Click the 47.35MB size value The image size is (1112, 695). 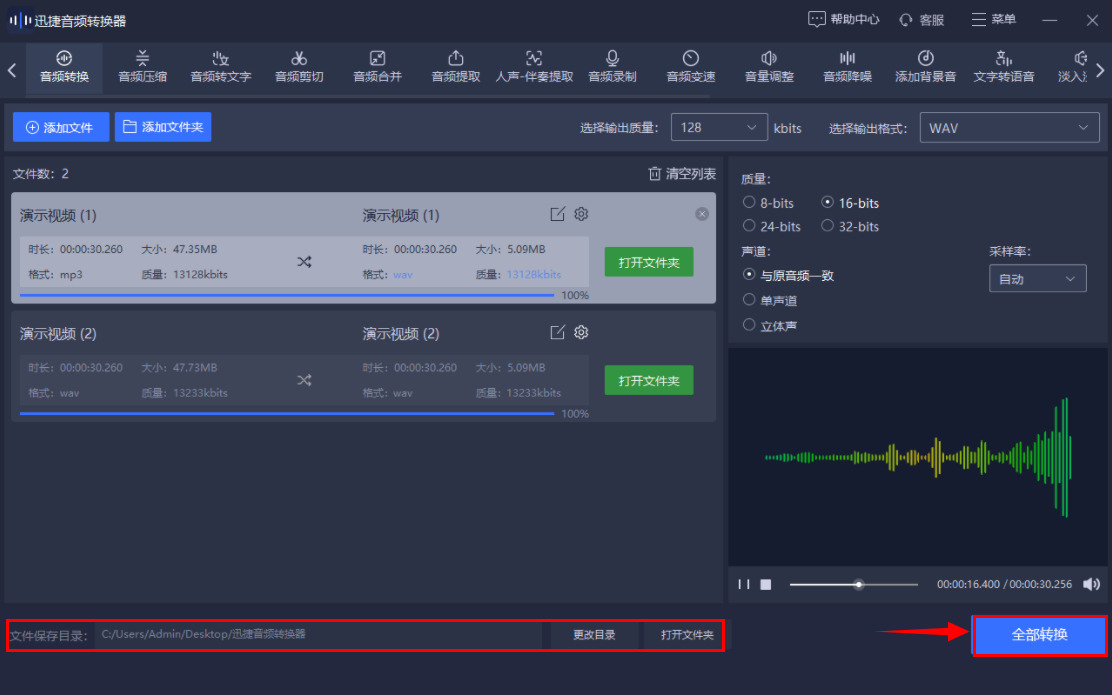[195, 250]
